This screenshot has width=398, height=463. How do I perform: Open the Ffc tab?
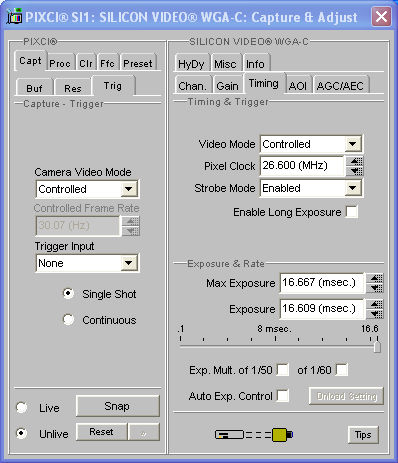(107, 63)
